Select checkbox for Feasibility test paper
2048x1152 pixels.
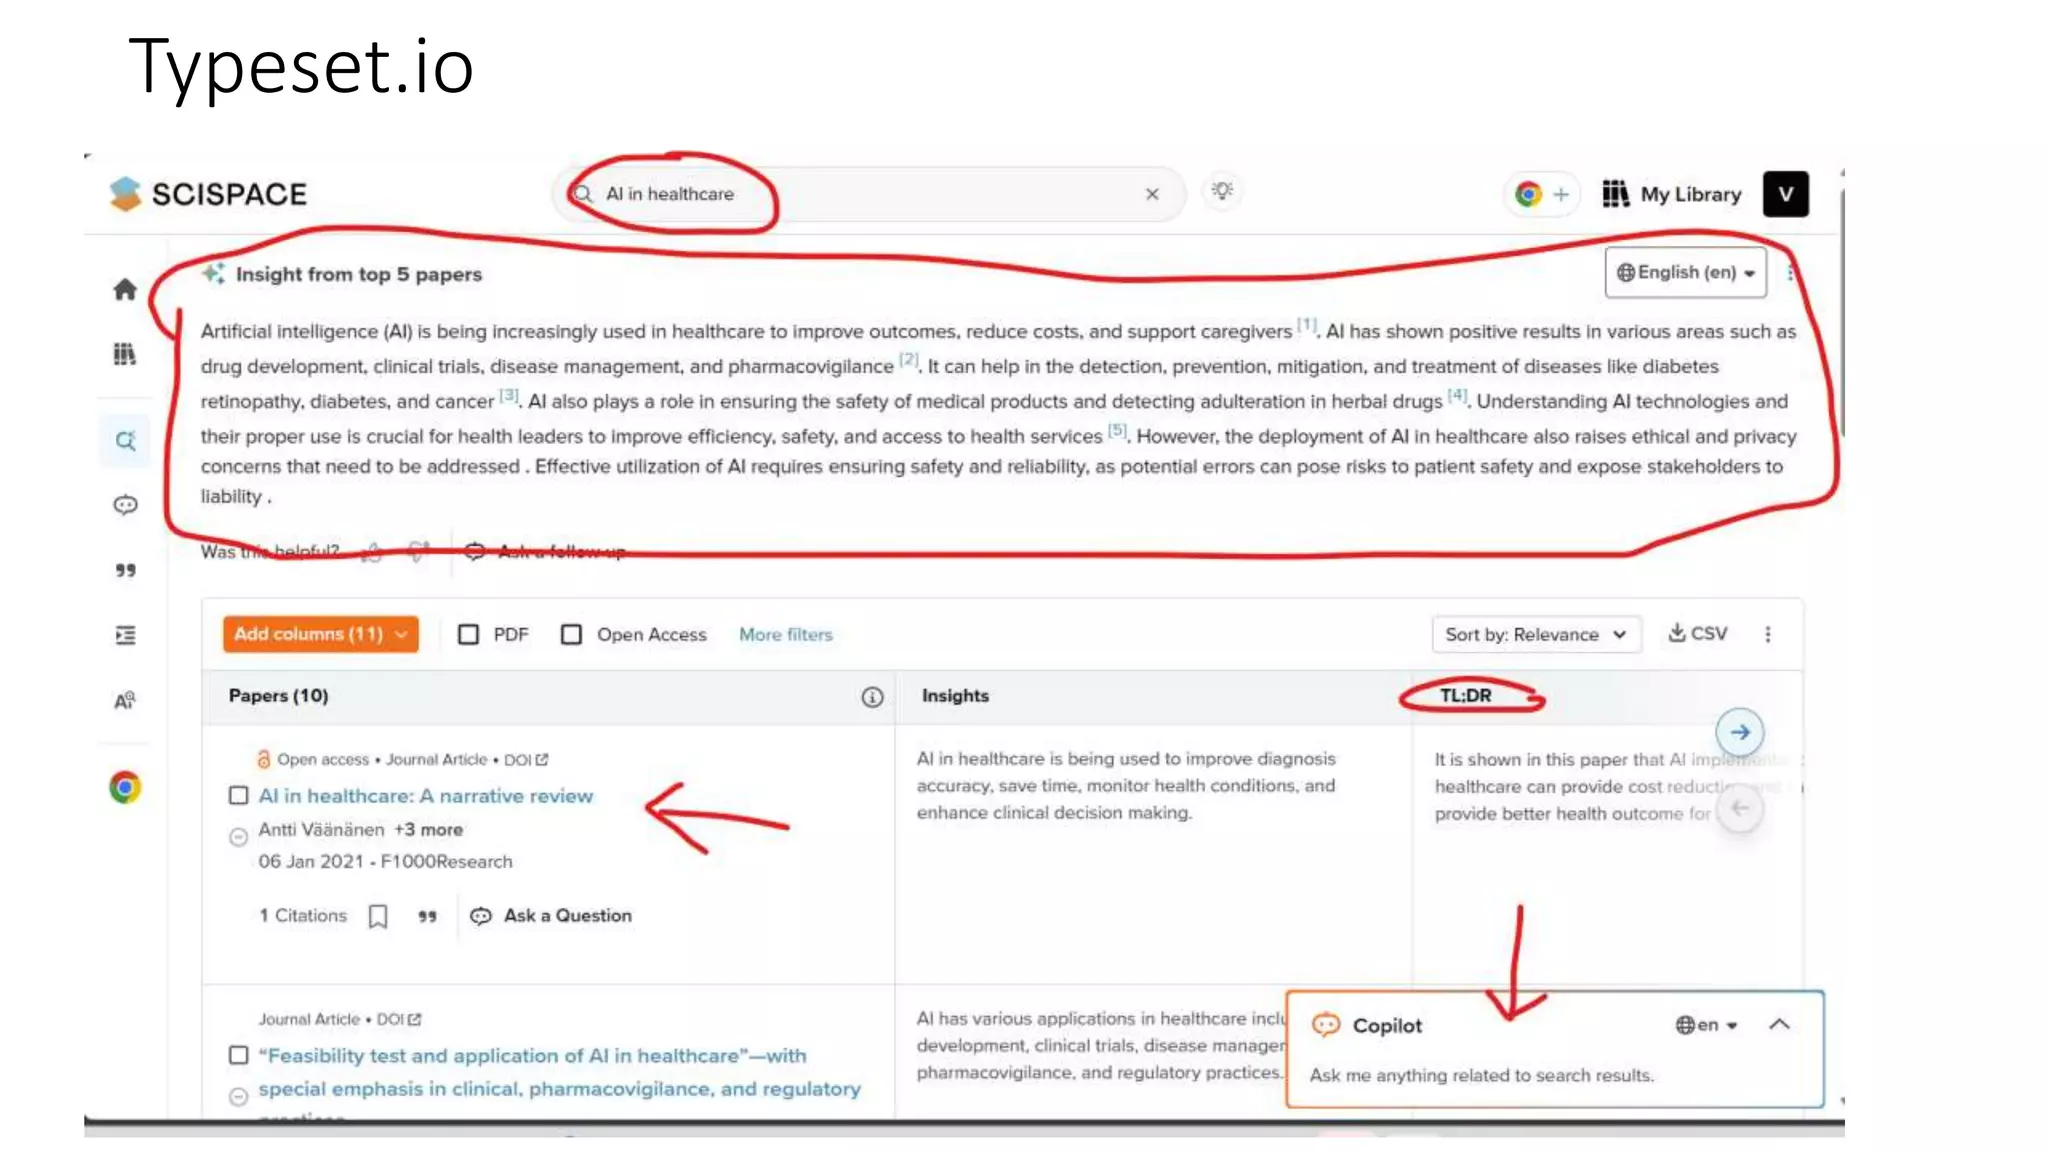(x=238, y=1056)
